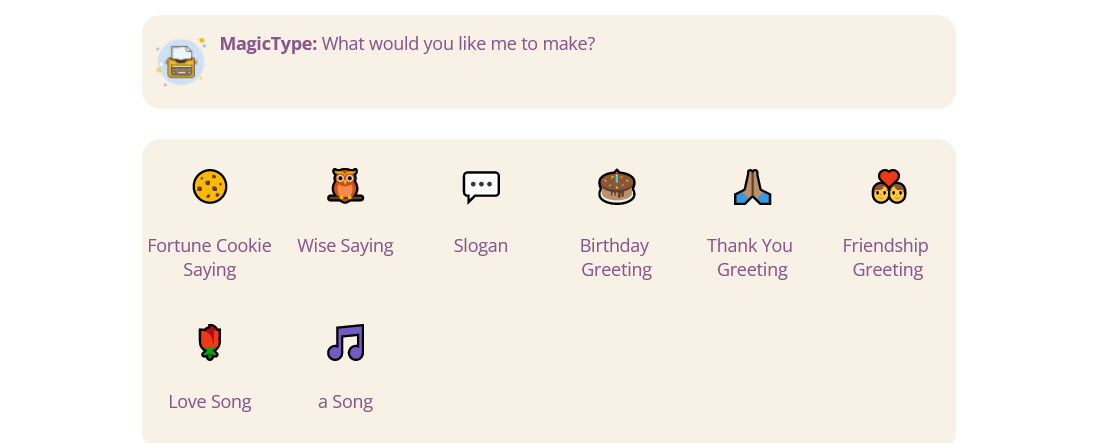Viewport: 1098px width, 443px height.
Task: Click the fortune cookie icon
Action: click(210, 186)
